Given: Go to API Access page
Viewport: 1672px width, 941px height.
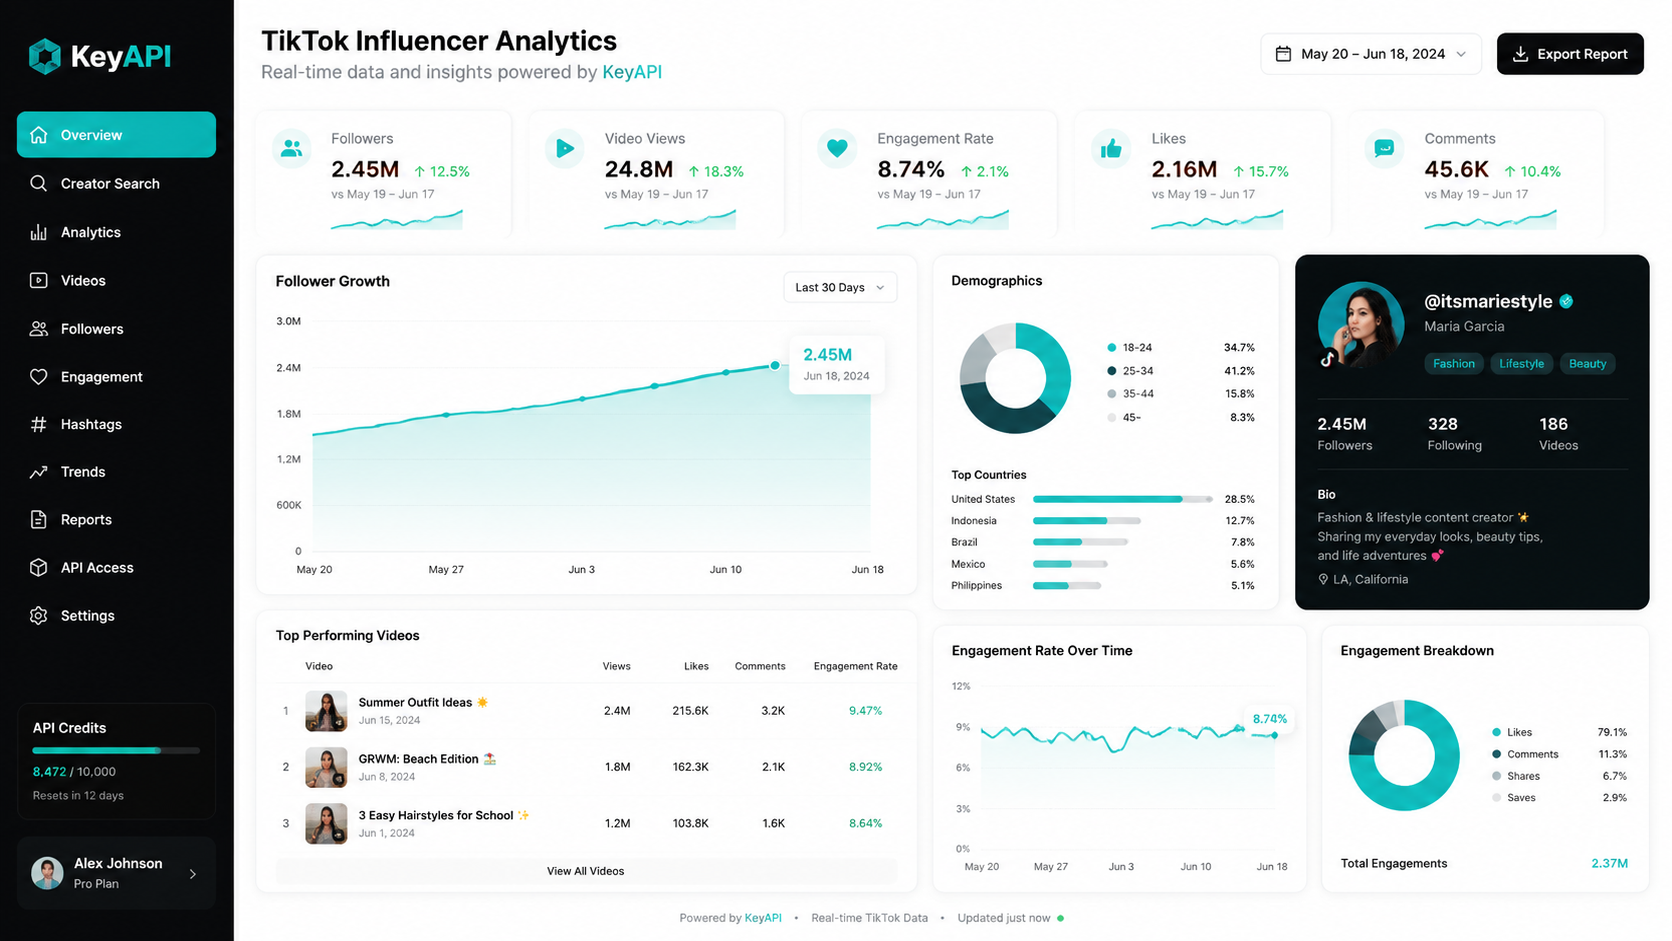Looking at the screenshot, I should [116, 567].
